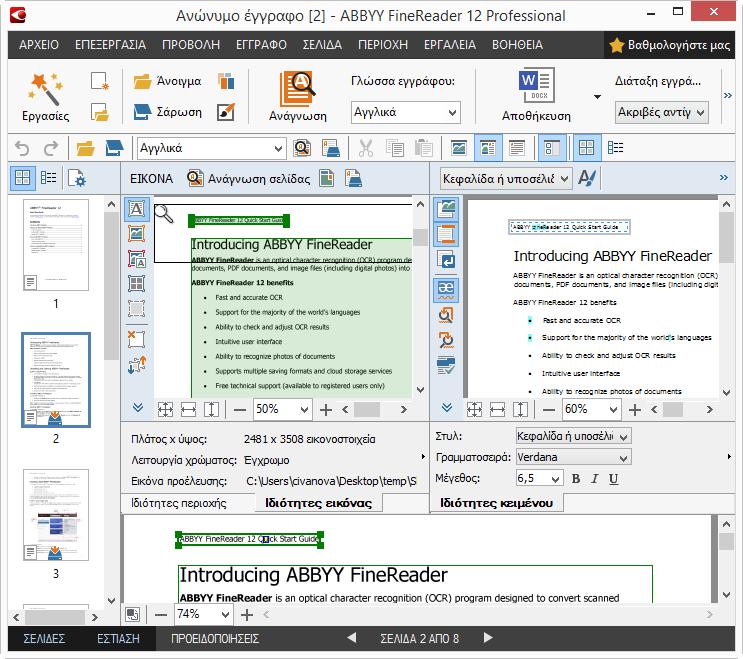Click the style editor A icon
Viewport: 743px width, 659px height.
pyautogui.click(x=588, y=179)
